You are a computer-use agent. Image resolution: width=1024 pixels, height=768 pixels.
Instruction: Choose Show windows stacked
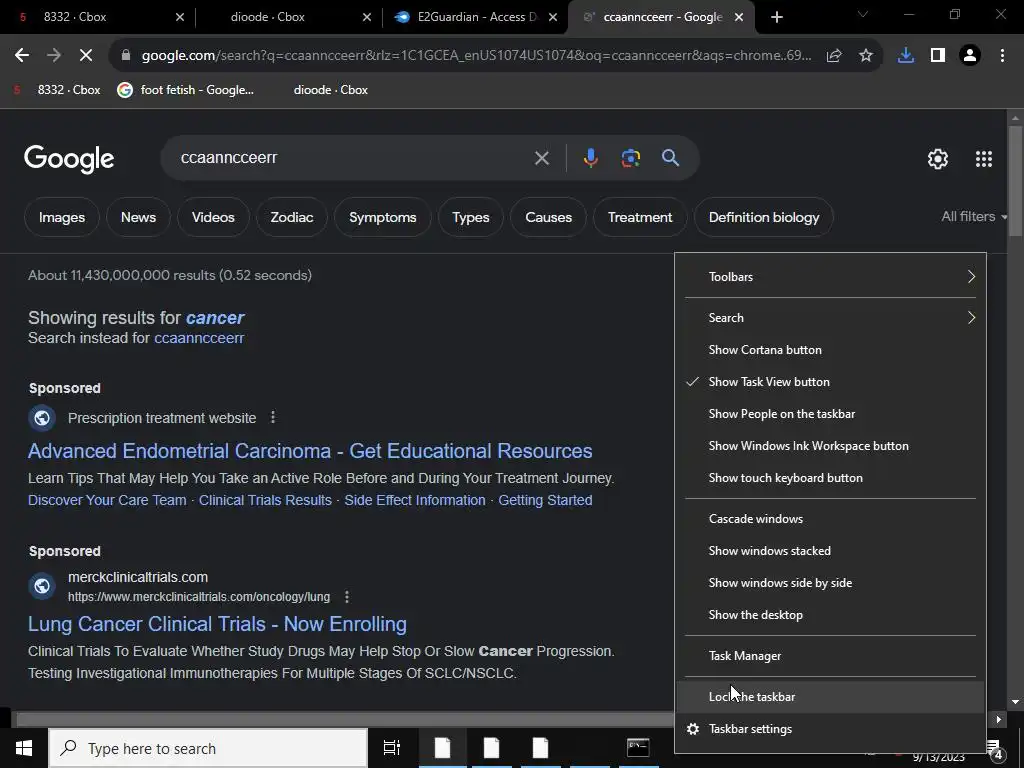(830, 551)
